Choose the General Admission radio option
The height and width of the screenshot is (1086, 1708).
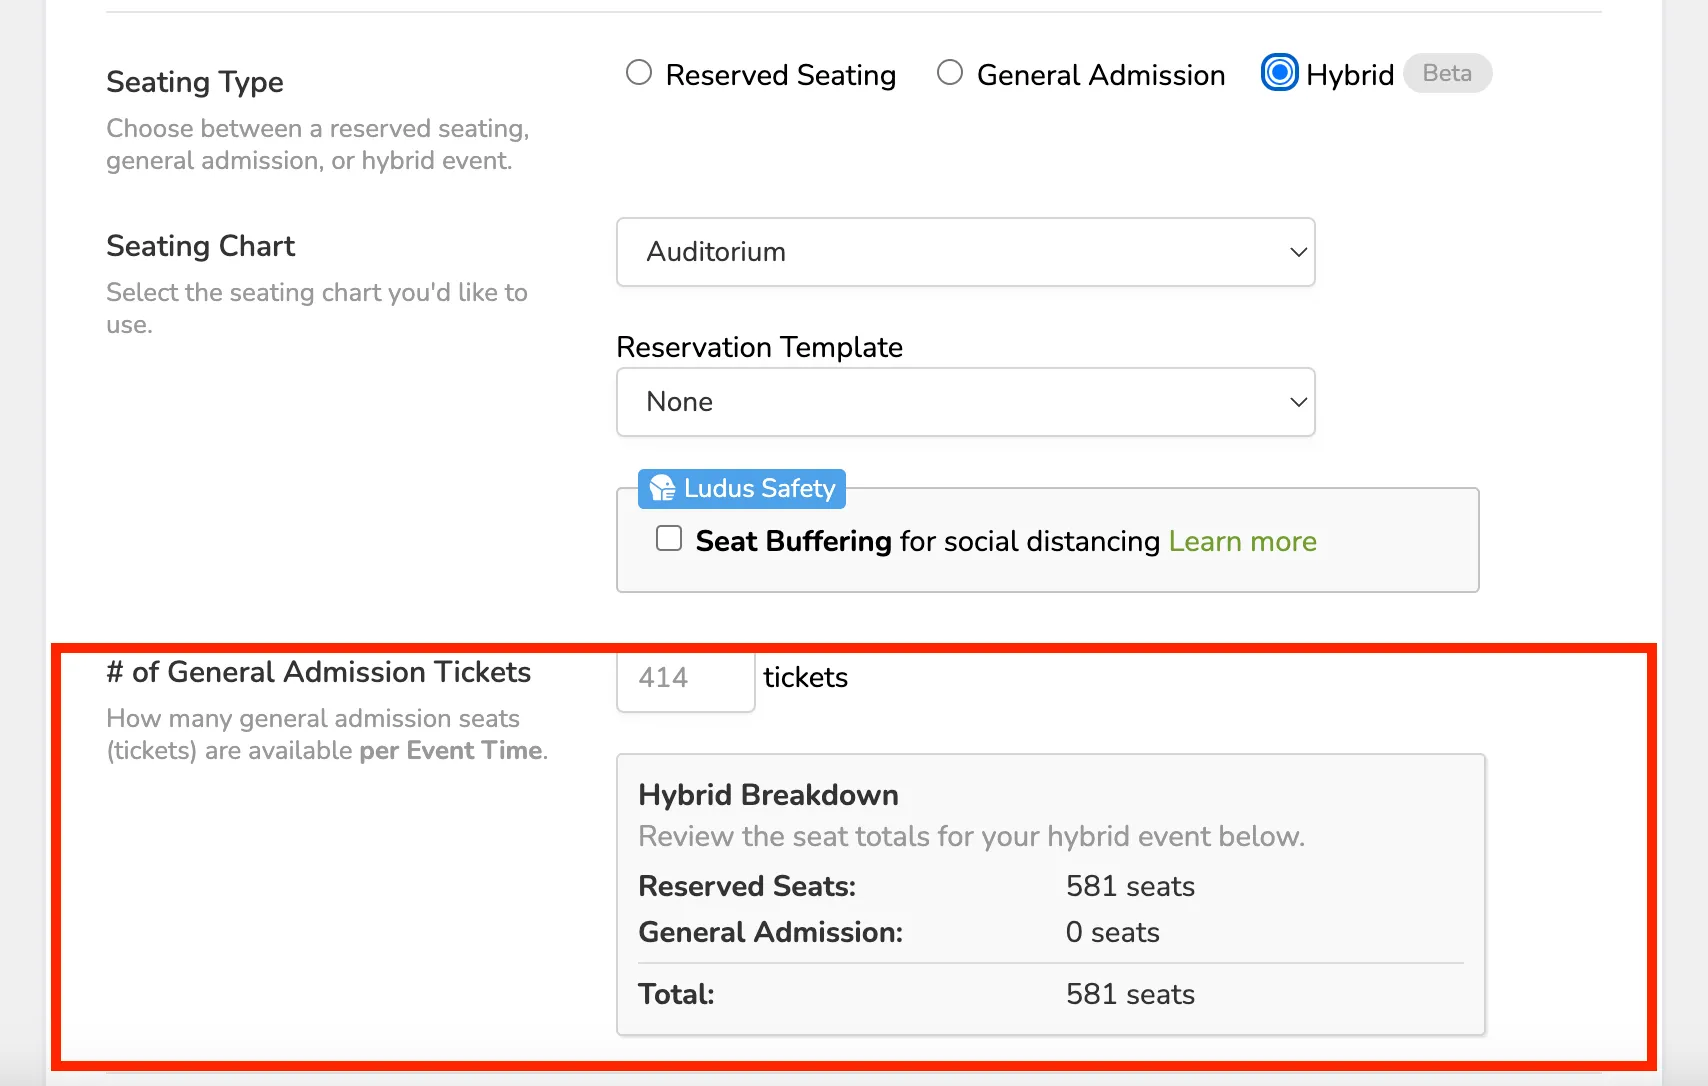[x=950, y=73]
